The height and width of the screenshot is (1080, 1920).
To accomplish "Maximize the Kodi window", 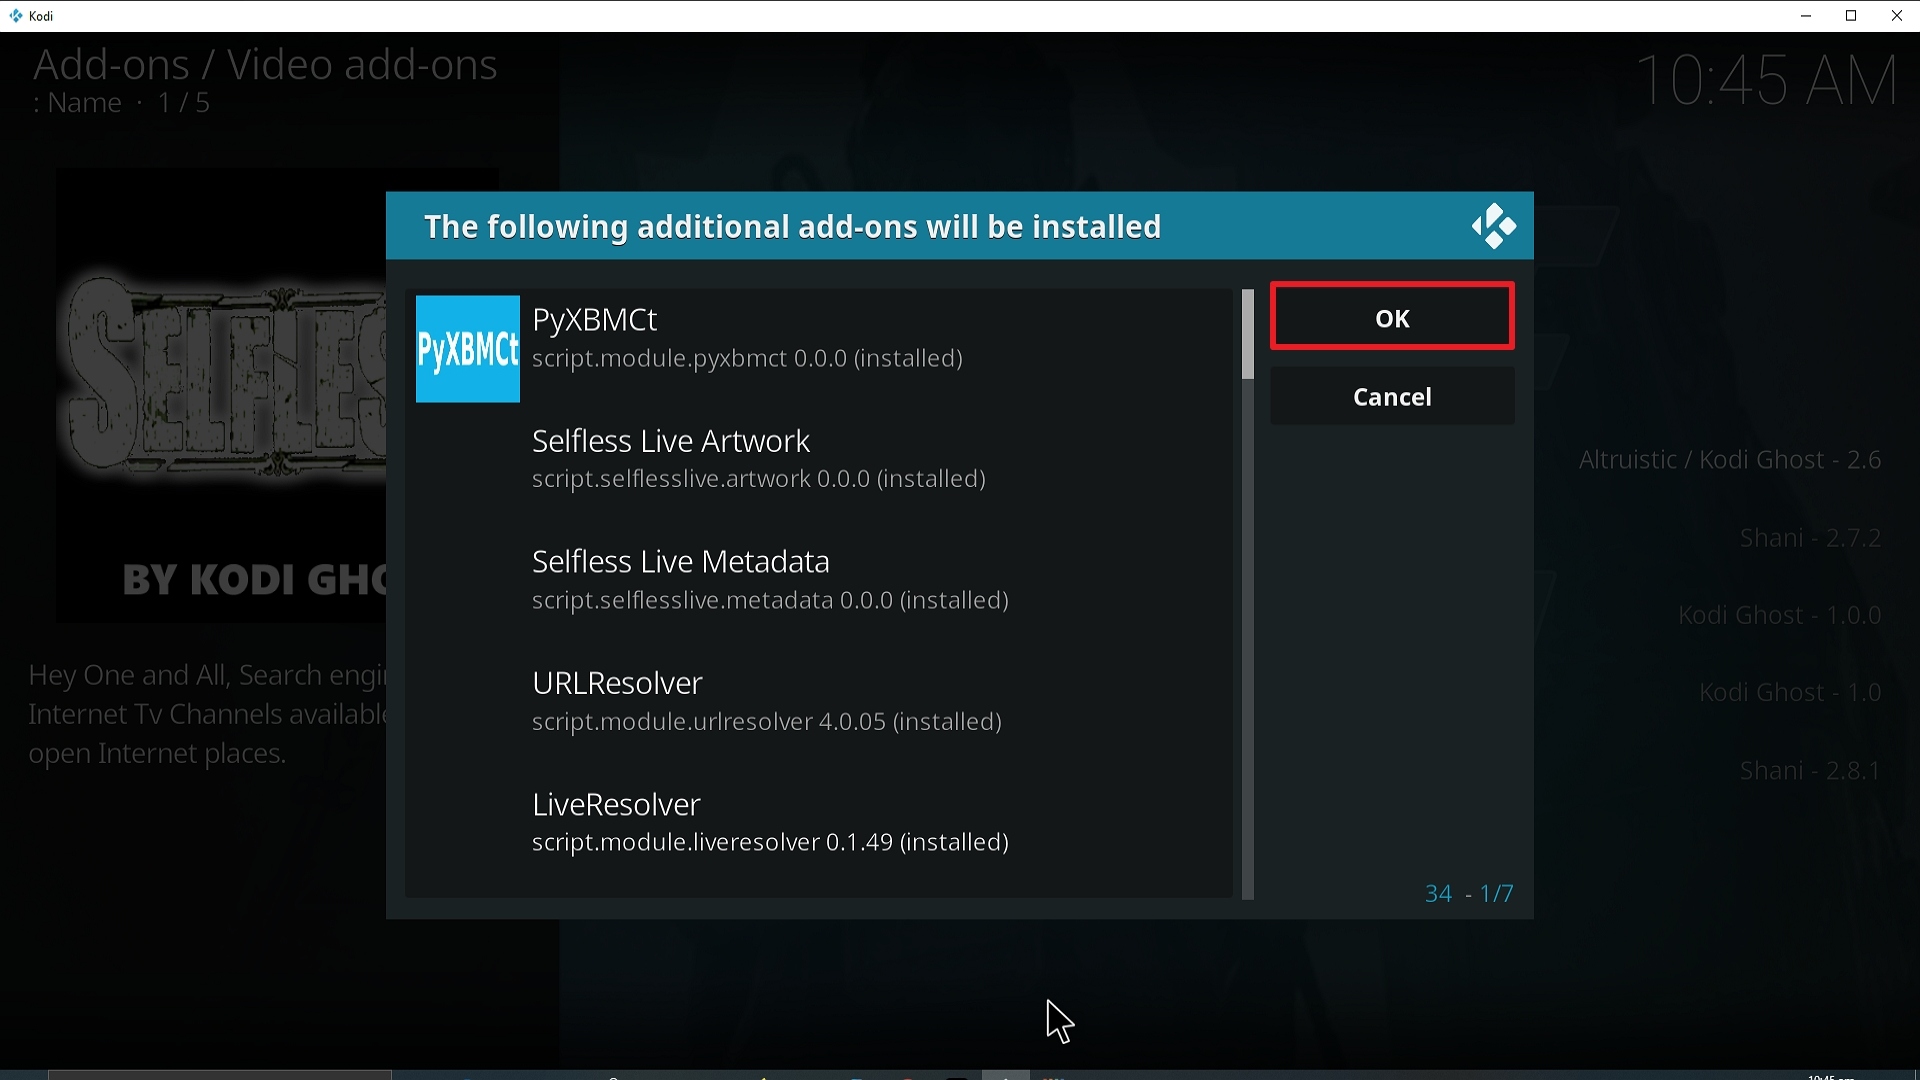I will (x=1851, y=16).
